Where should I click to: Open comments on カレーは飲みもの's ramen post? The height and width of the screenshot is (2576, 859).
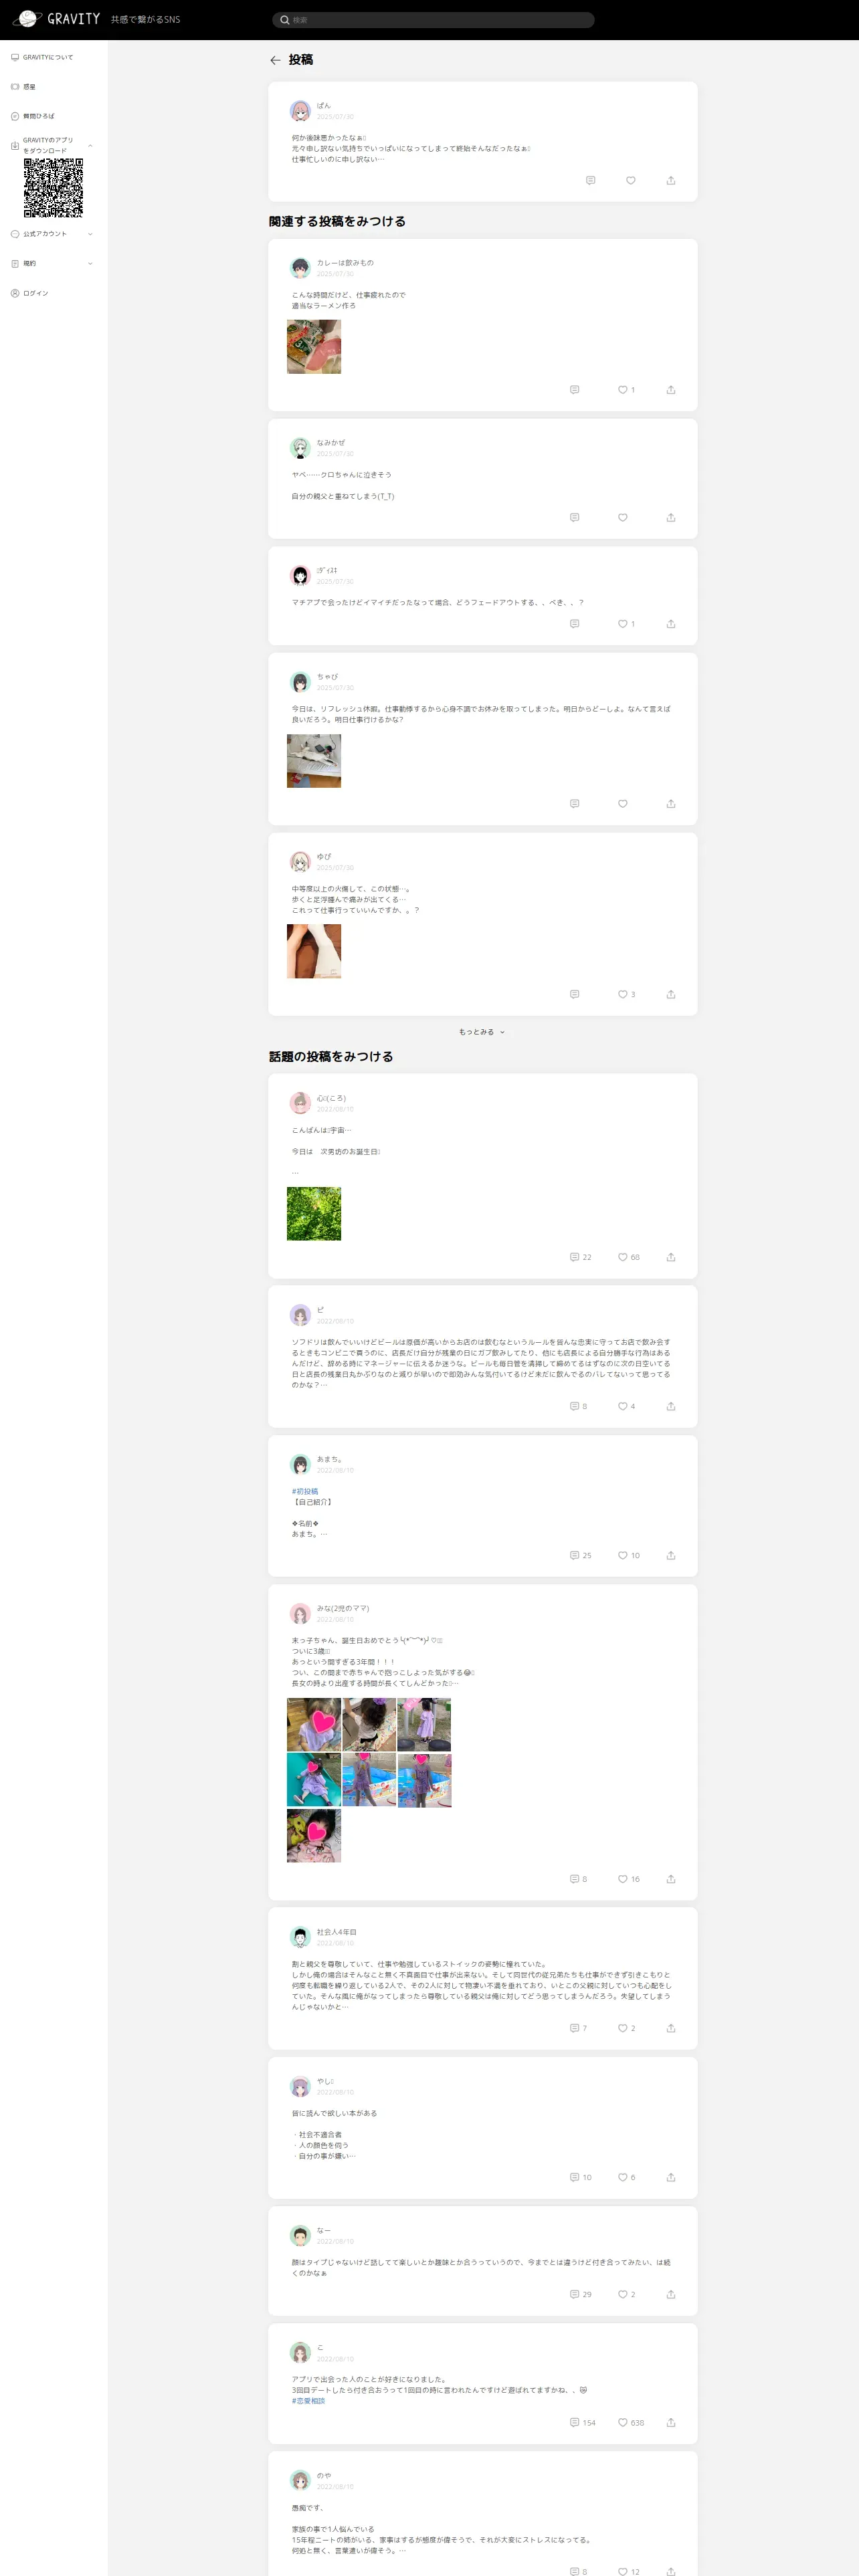click(574, 390)
